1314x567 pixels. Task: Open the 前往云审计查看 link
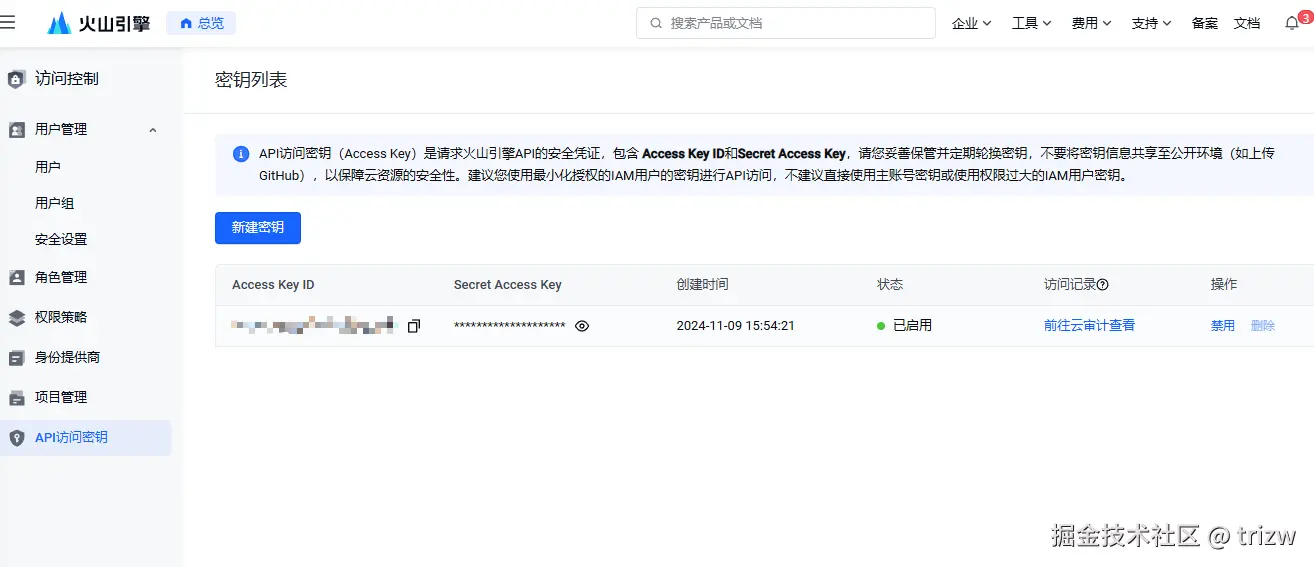[x=1089, y=326]
